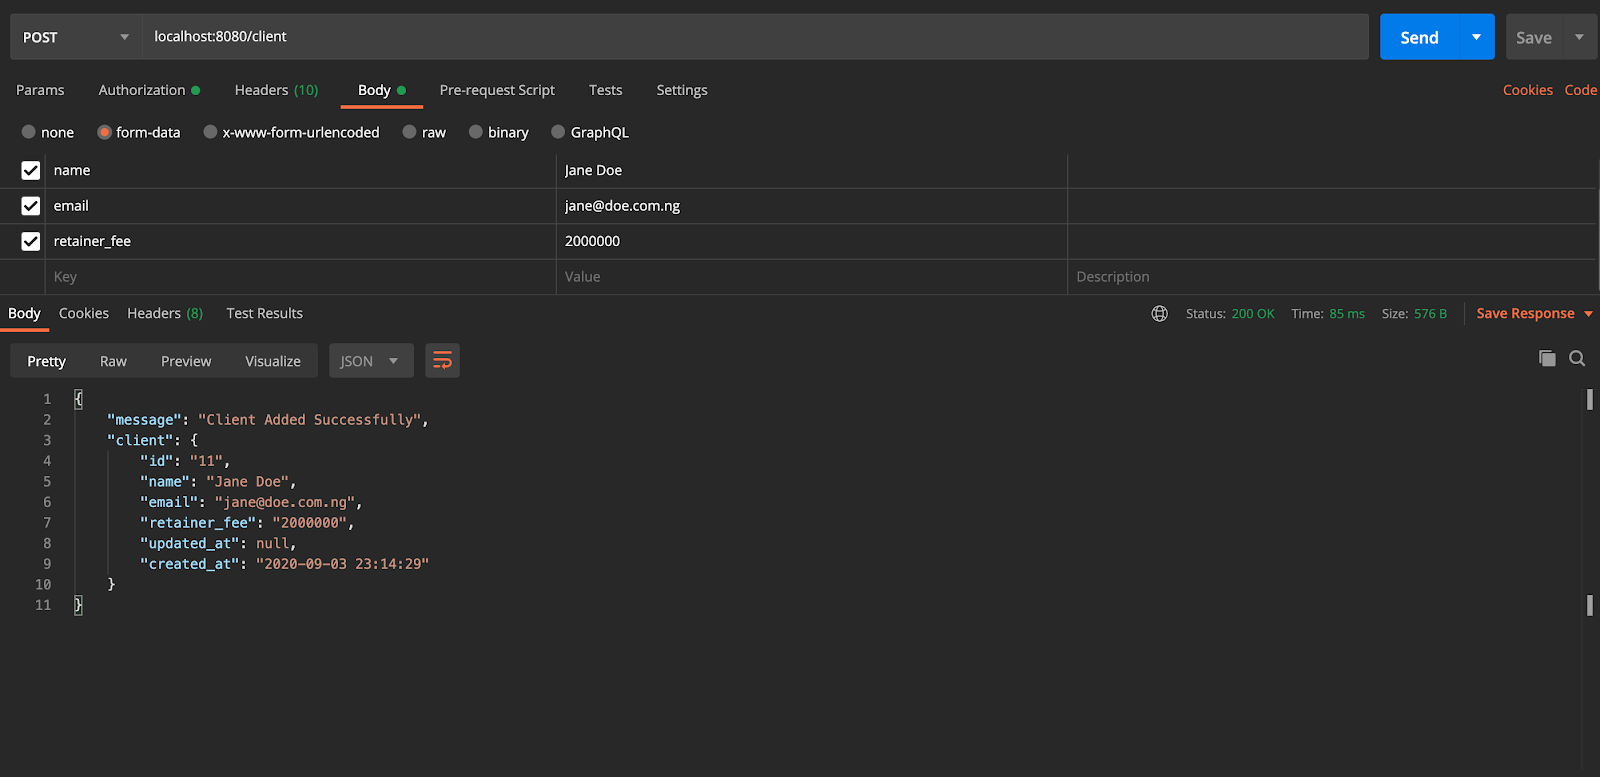The image size is (1600, 777).
Task: Expand the Save Response dropdown
Action: pos(1588,314)
